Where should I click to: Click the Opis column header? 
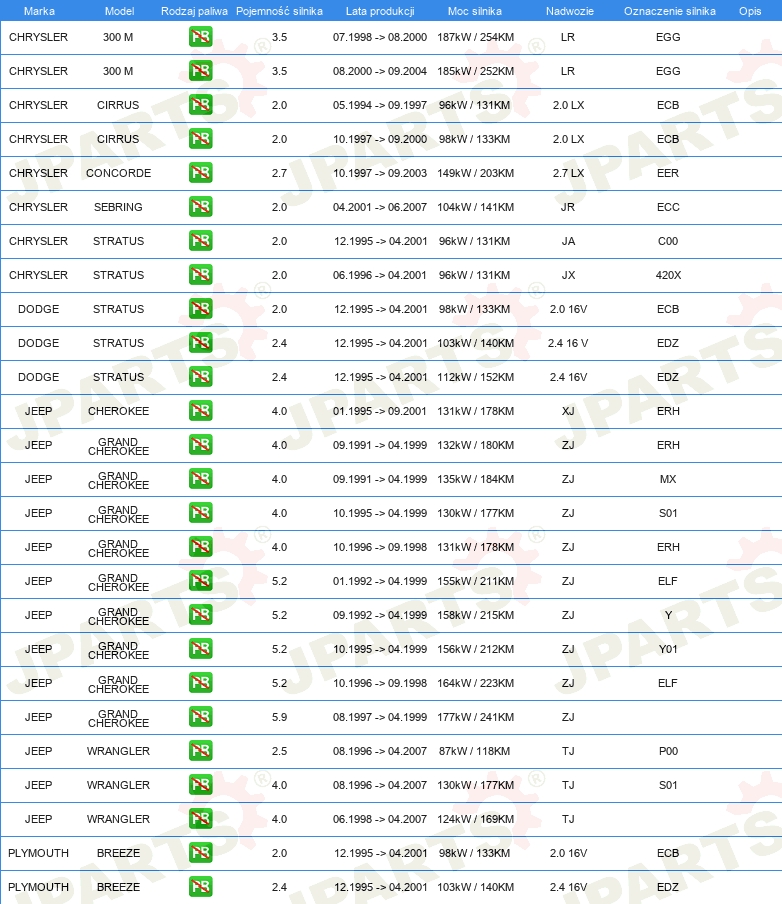coord(750,11)
